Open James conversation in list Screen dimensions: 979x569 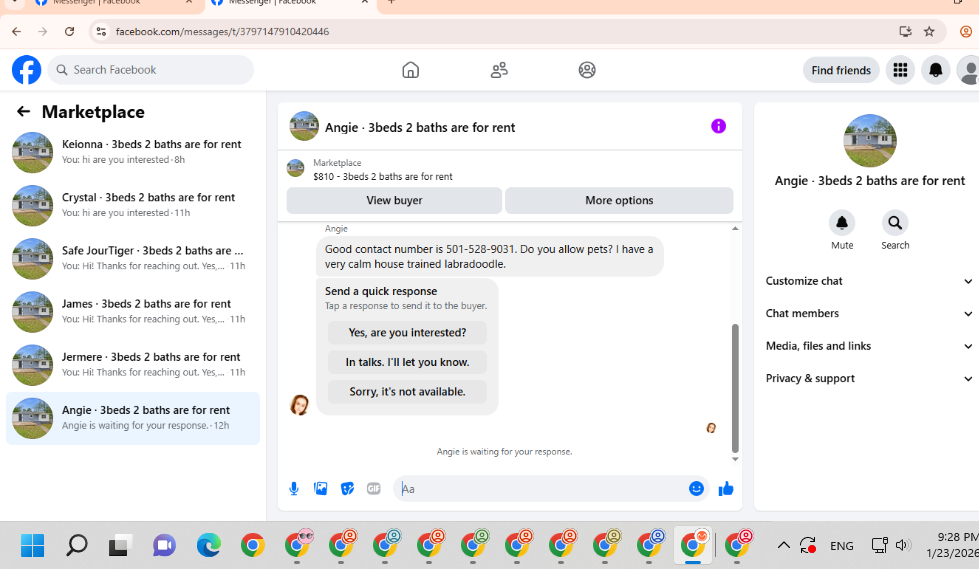point(132,311)
